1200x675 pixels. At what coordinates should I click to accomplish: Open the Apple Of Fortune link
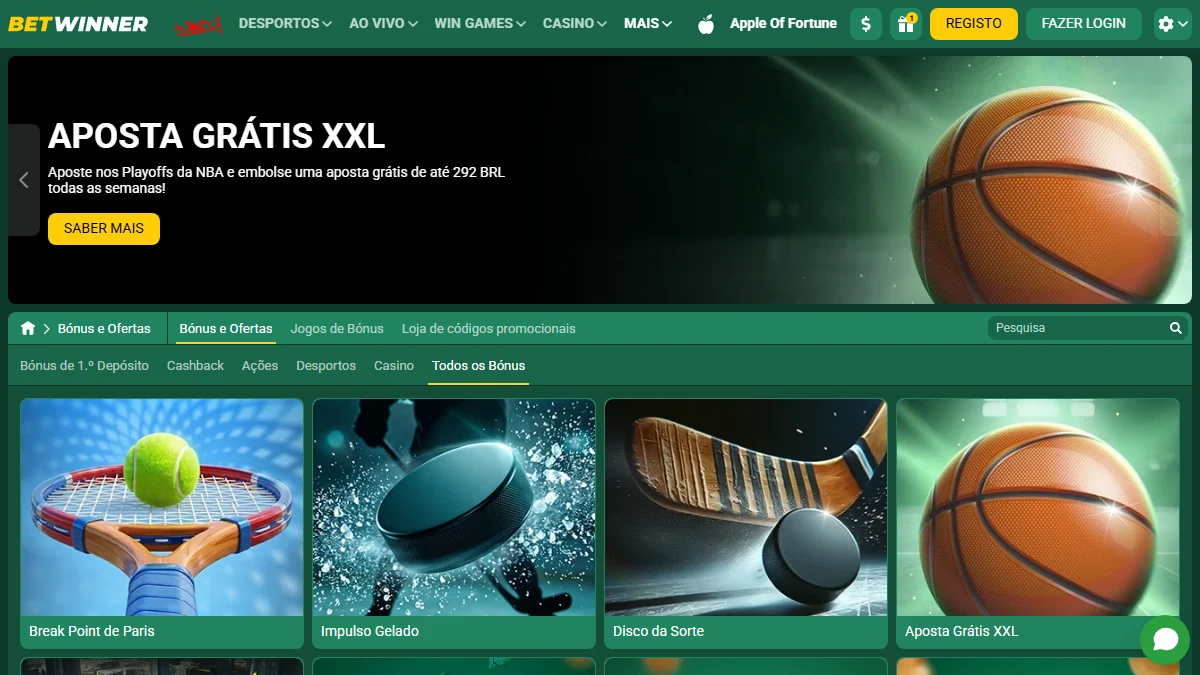pos(783,23)
